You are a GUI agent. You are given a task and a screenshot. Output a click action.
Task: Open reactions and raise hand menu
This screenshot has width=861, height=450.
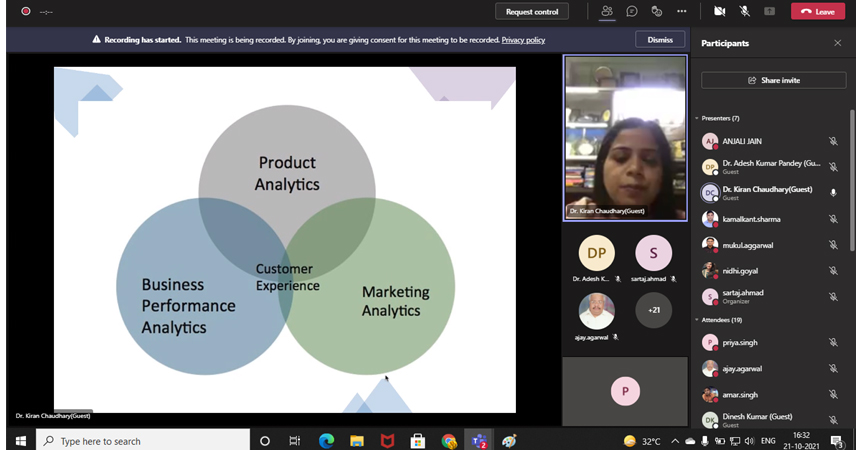[x=657, y=11]
